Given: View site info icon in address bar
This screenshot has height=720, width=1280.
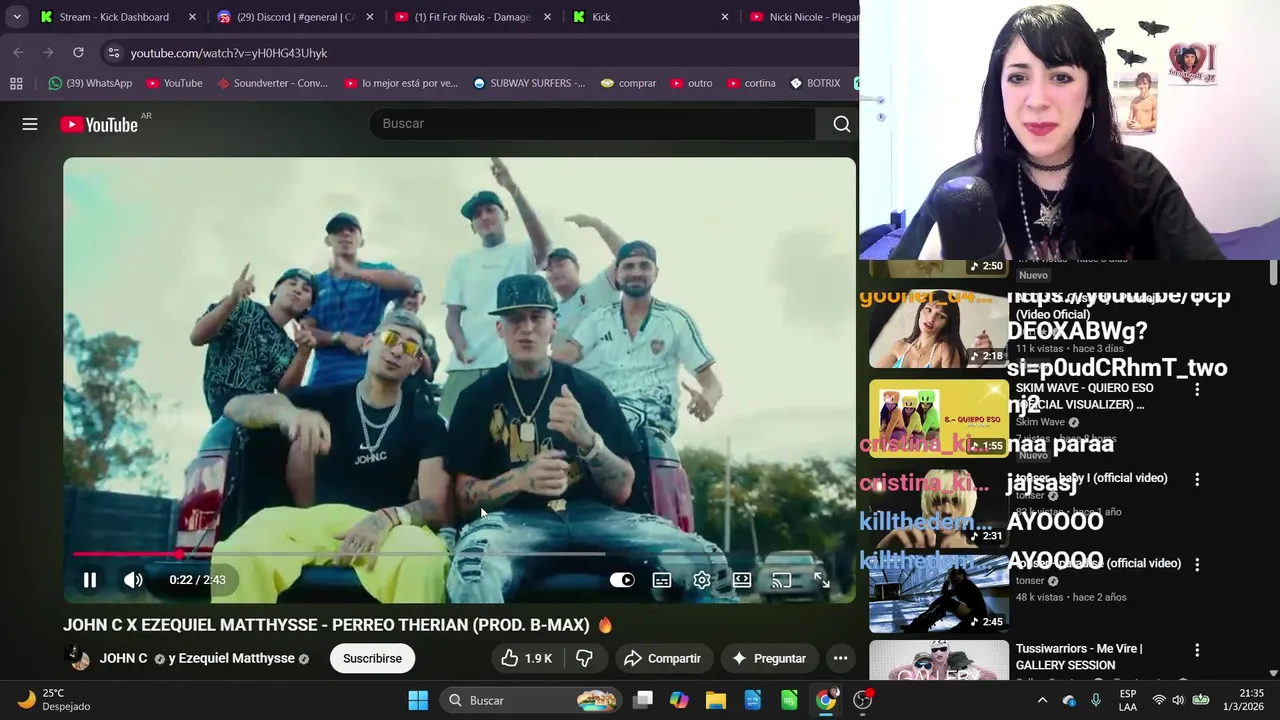Looking at the screenshot, I should click(x=113, y=53).
